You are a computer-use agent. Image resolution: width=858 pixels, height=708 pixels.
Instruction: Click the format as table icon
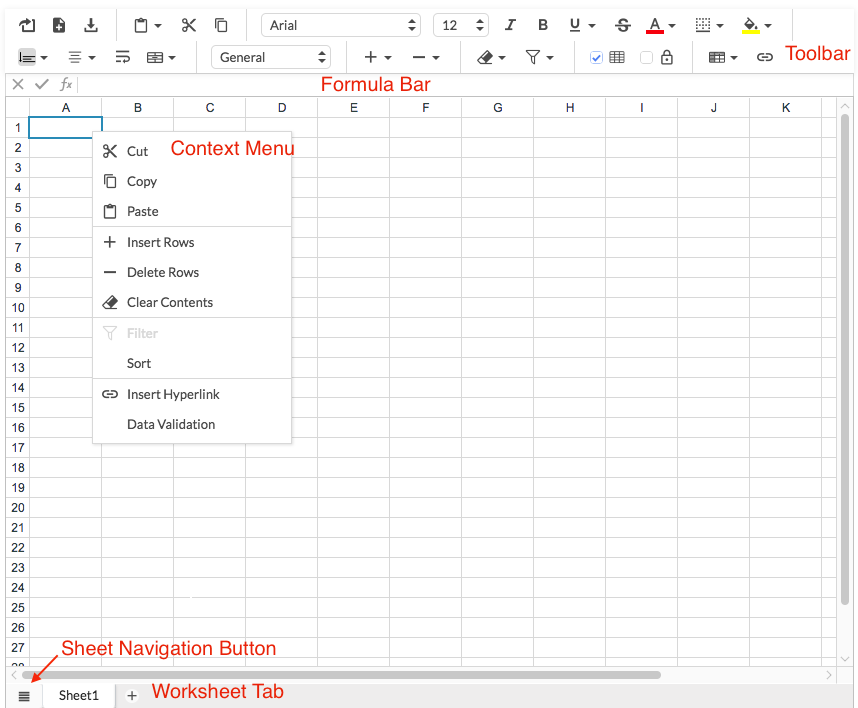[x=716, y=57]
